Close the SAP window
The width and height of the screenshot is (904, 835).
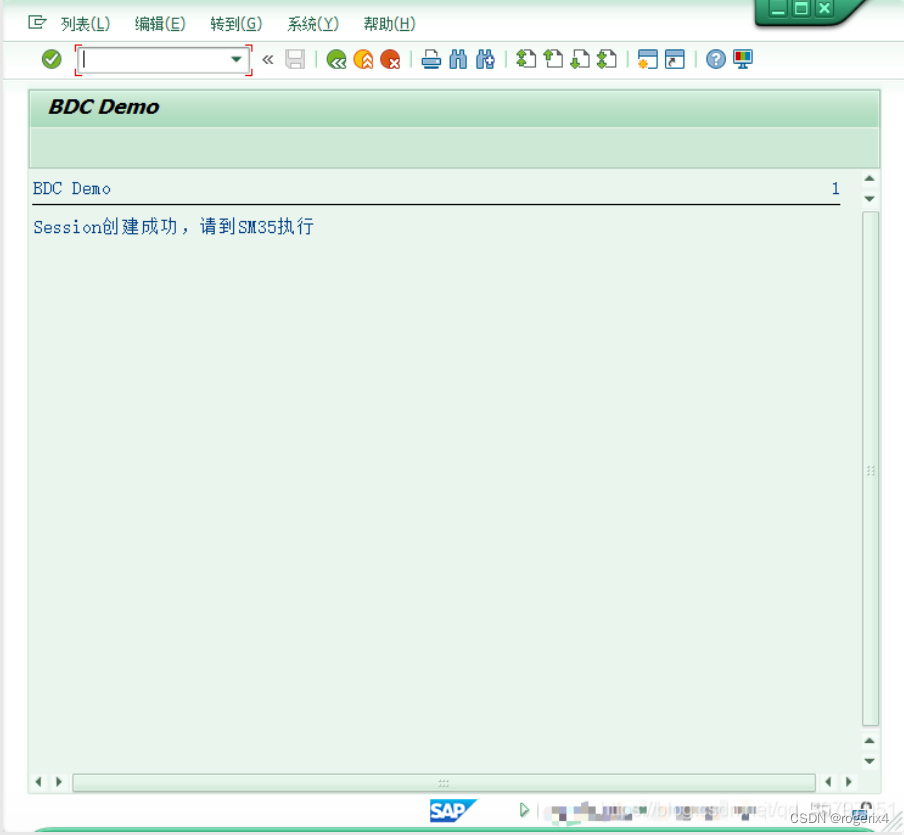[x=825, y=9]
